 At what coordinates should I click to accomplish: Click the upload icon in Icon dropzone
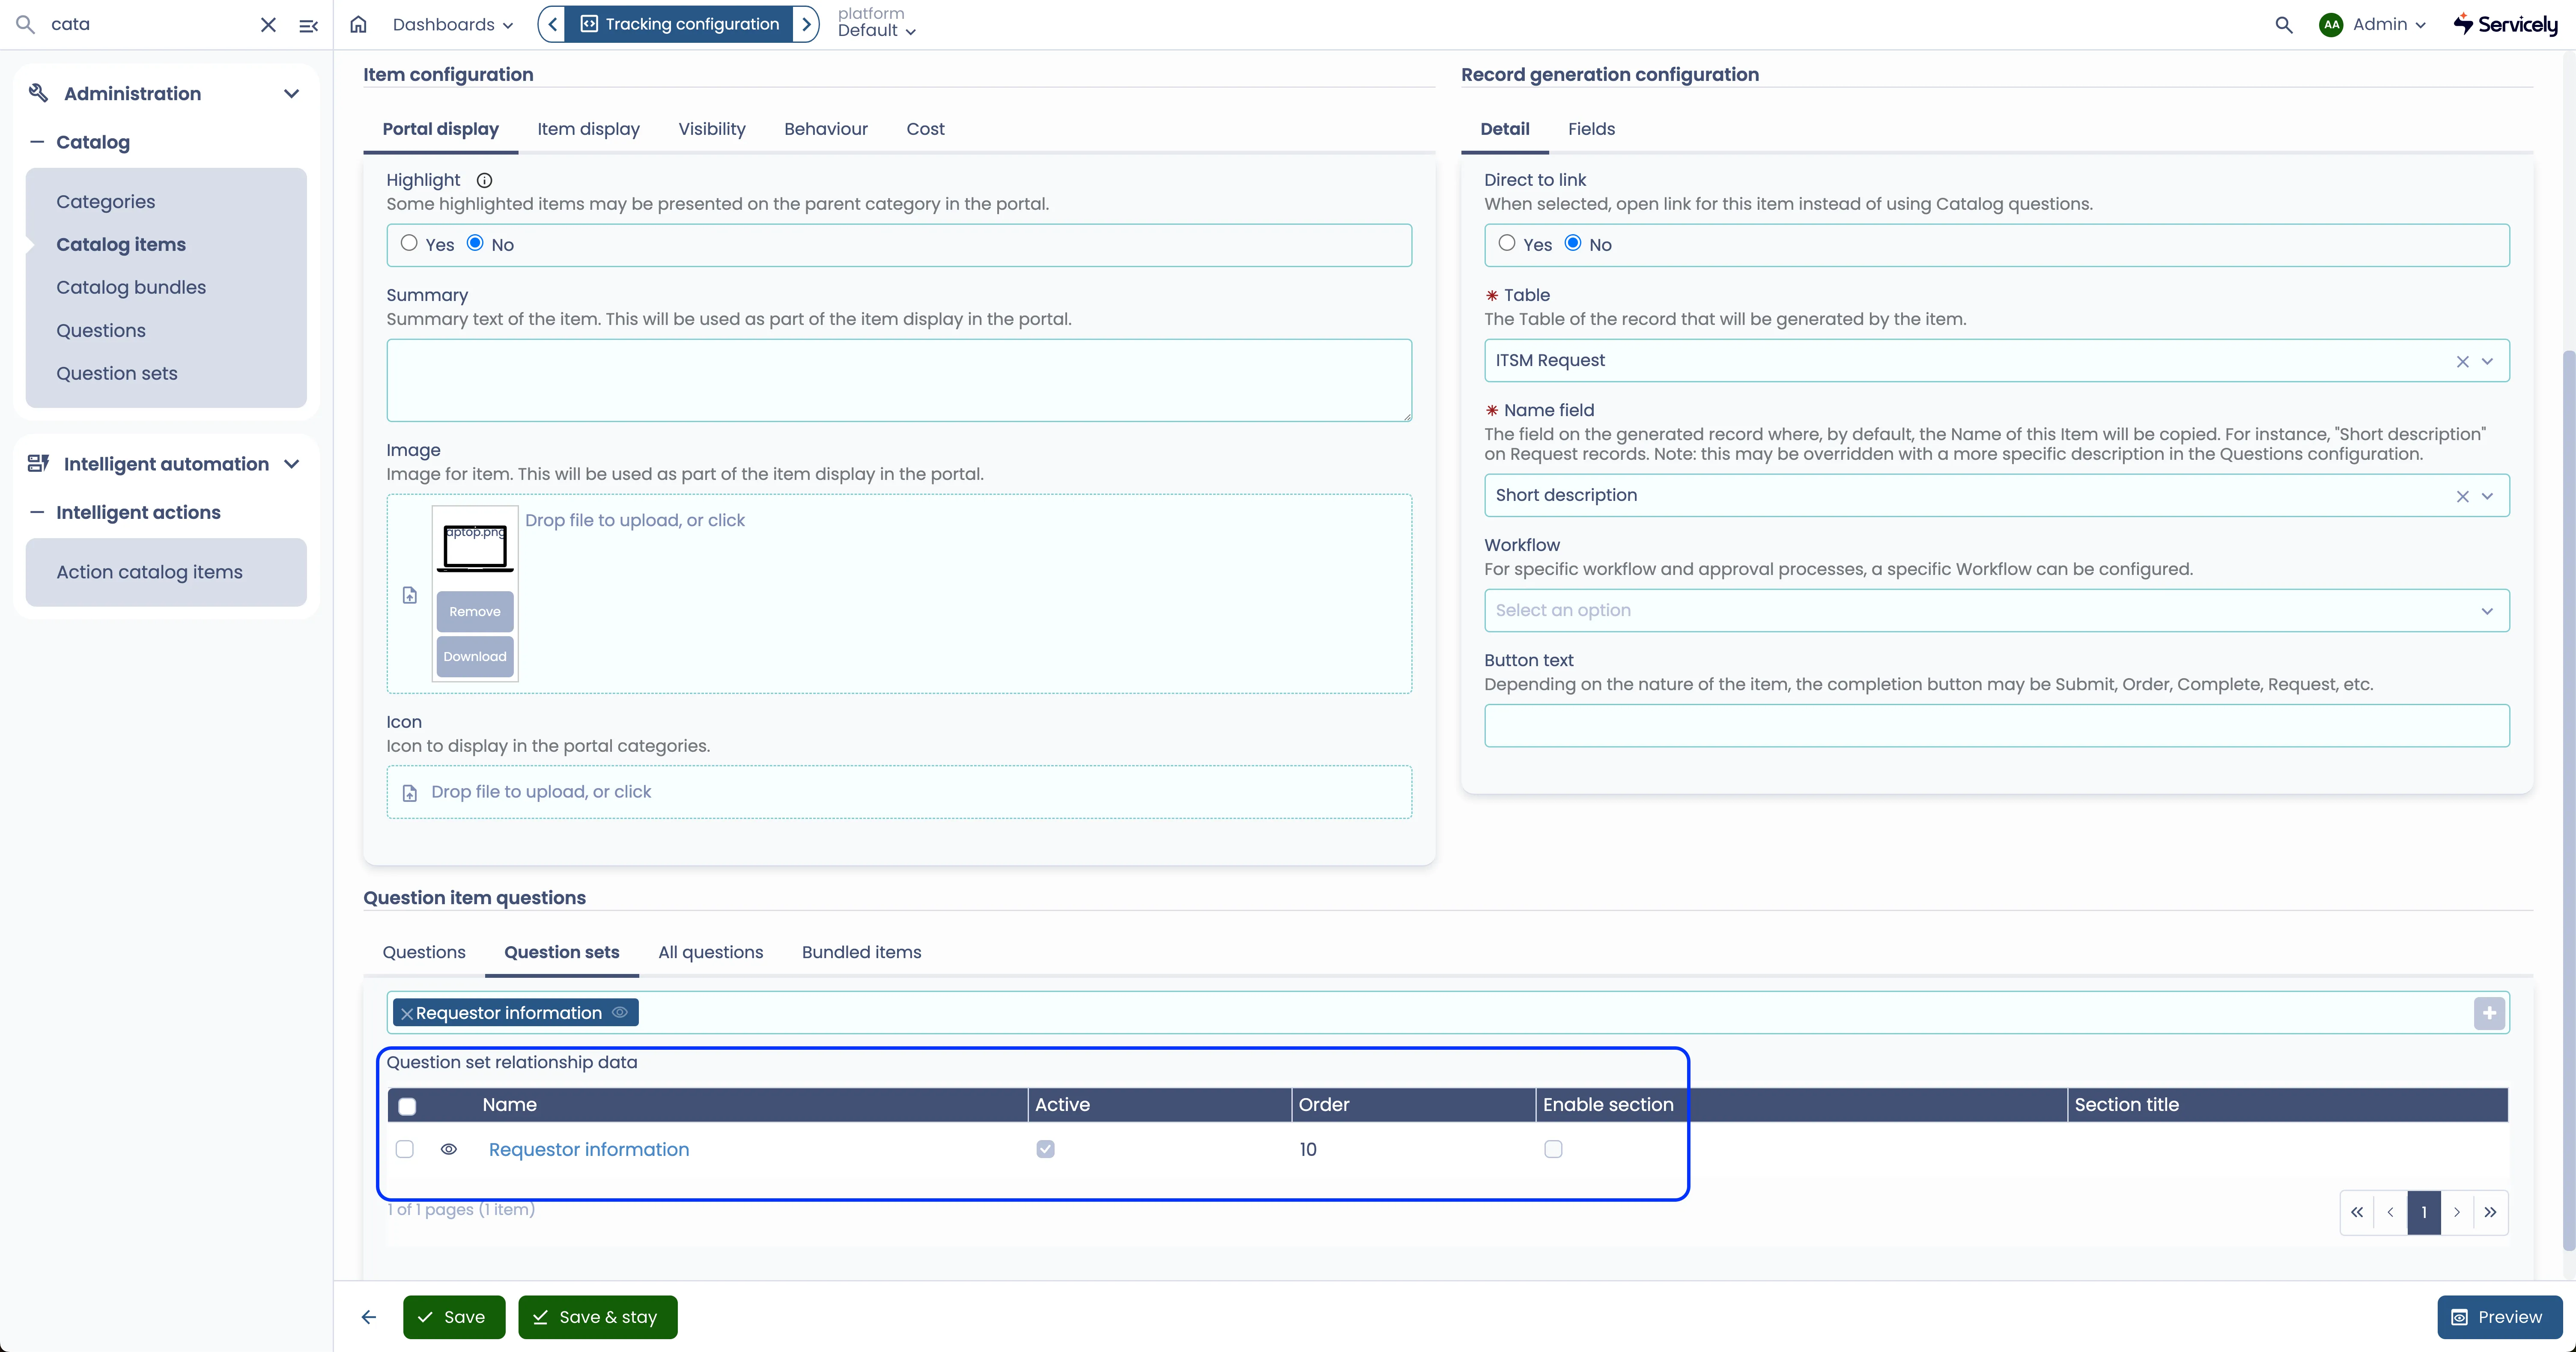[x=410, y=793]
